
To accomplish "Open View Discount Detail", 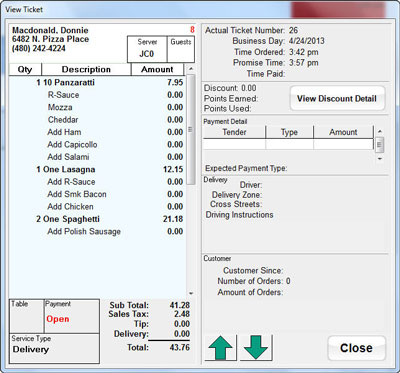I will pyautogui.click(x=337, y=99).
